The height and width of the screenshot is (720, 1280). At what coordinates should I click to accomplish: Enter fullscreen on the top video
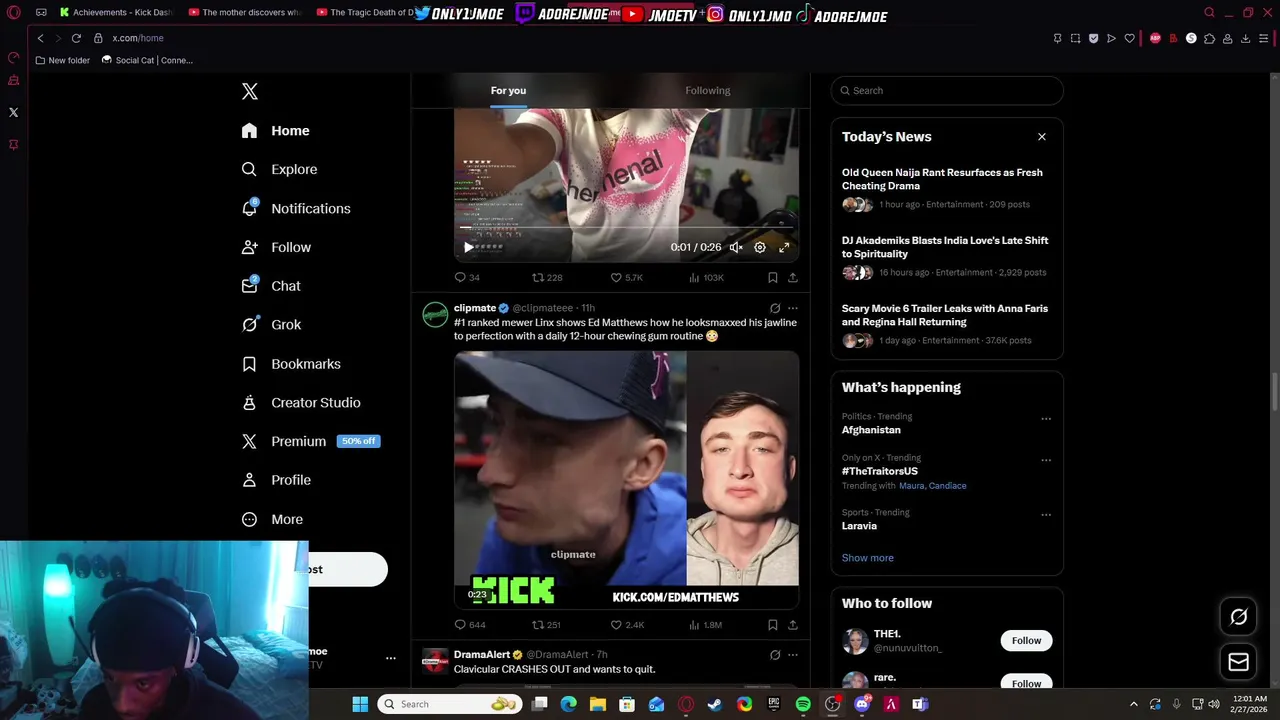point(784,247)
